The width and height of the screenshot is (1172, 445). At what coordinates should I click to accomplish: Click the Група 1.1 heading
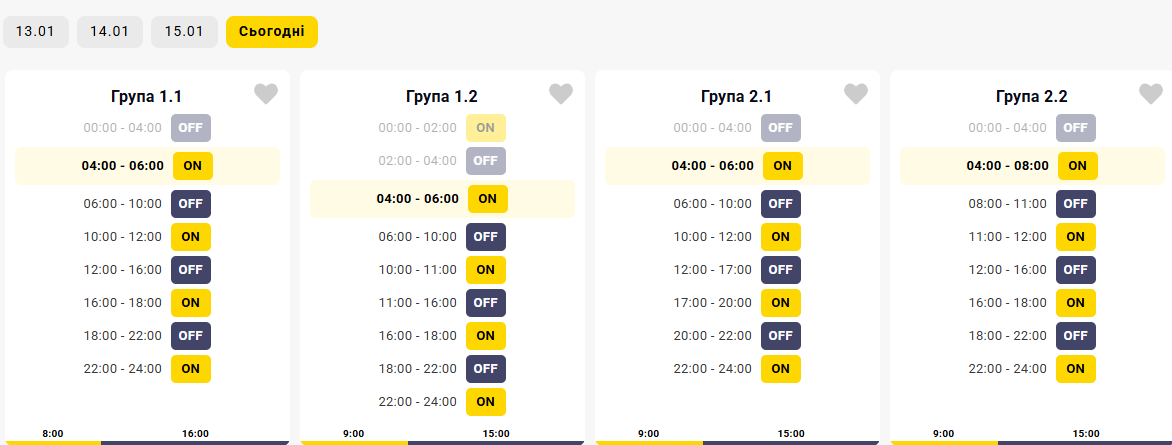coord(146,97)
